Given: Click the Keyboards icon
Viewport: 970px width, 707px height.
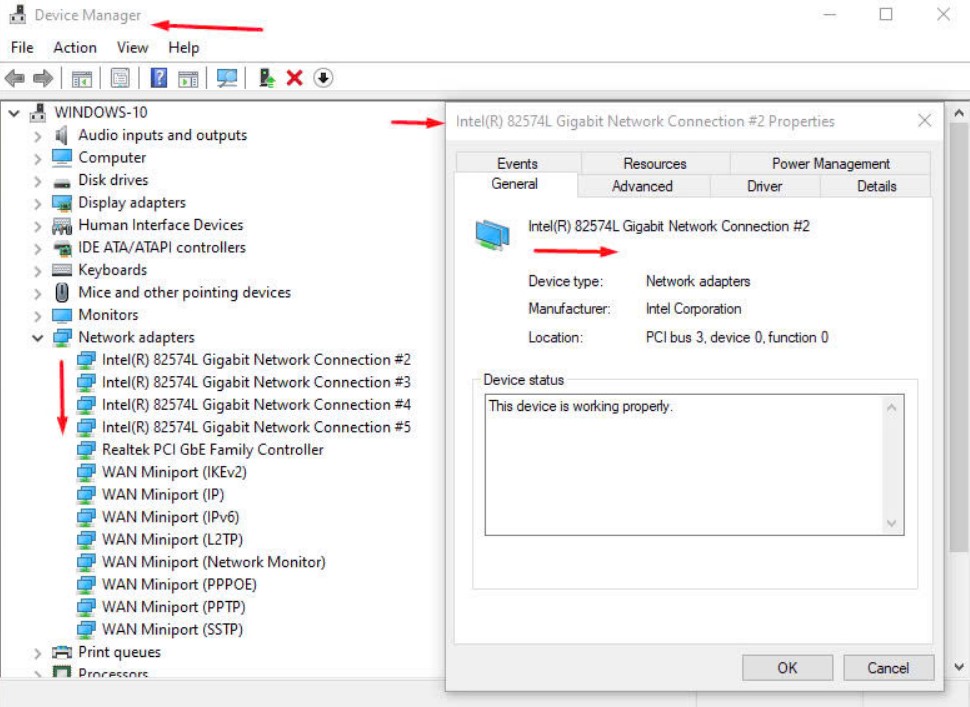Looking at the screenshot, I should (62, 270).
